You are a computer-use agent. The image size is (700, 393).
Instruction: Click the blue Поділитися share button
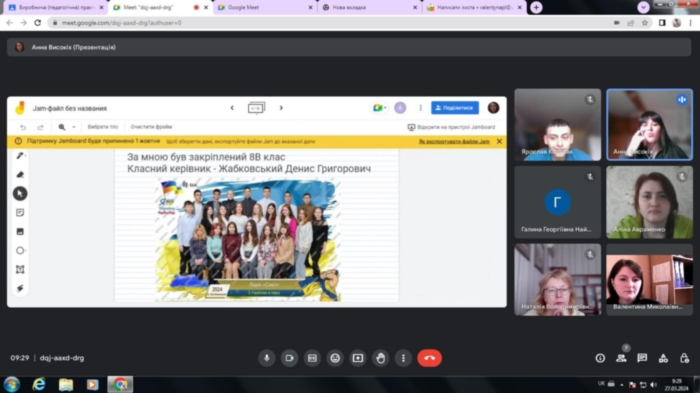coord(454,108)
